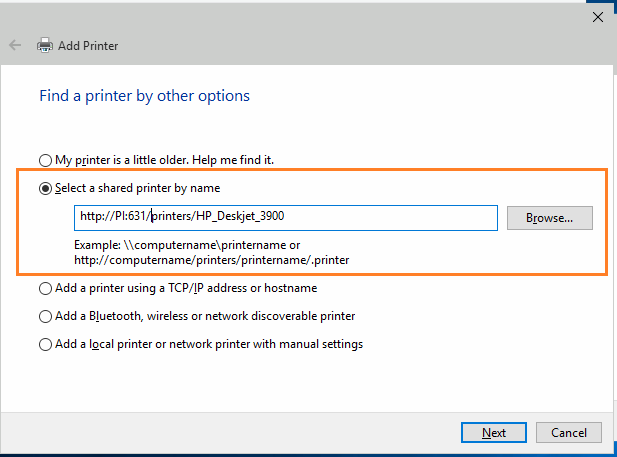Screen dimensions: 617x457
Task: Open the Browse... printer dialog
Action: coord(549,218)
